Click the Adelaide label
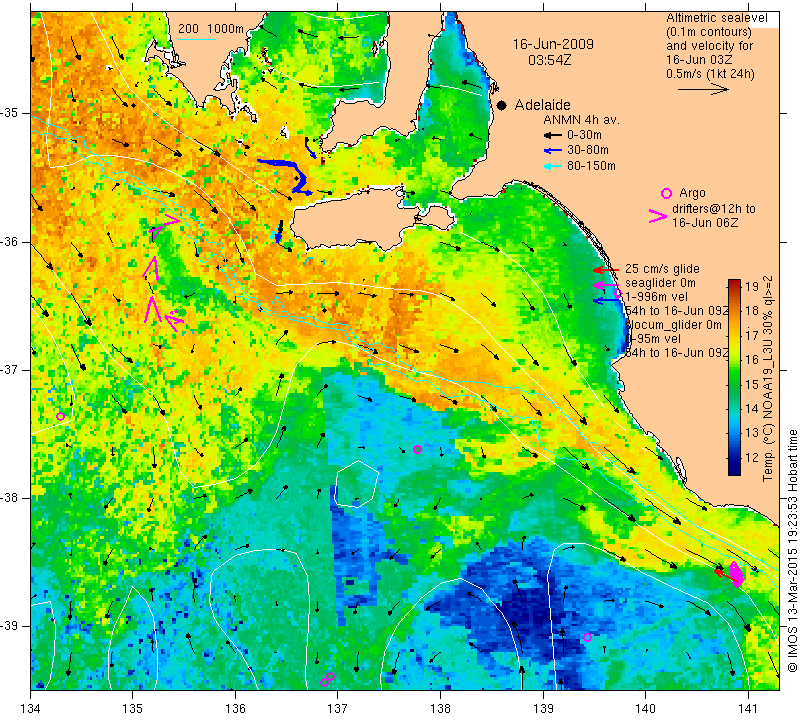800x720 pixels. coord(542,105)
